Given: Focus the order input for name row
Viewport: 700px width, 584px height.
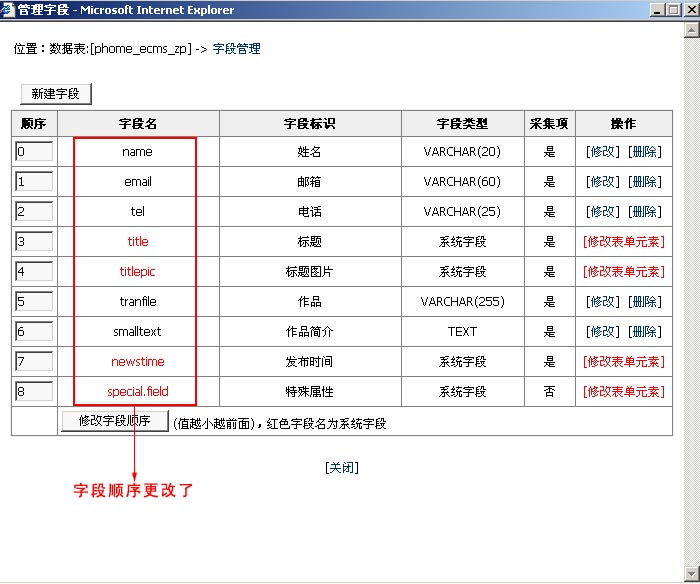Looking at the screenshot, I should (x=34, y=152).
